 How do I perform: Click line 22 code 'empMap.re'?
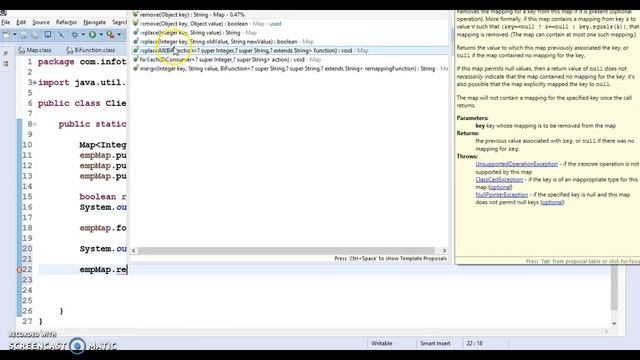(103, 270)
